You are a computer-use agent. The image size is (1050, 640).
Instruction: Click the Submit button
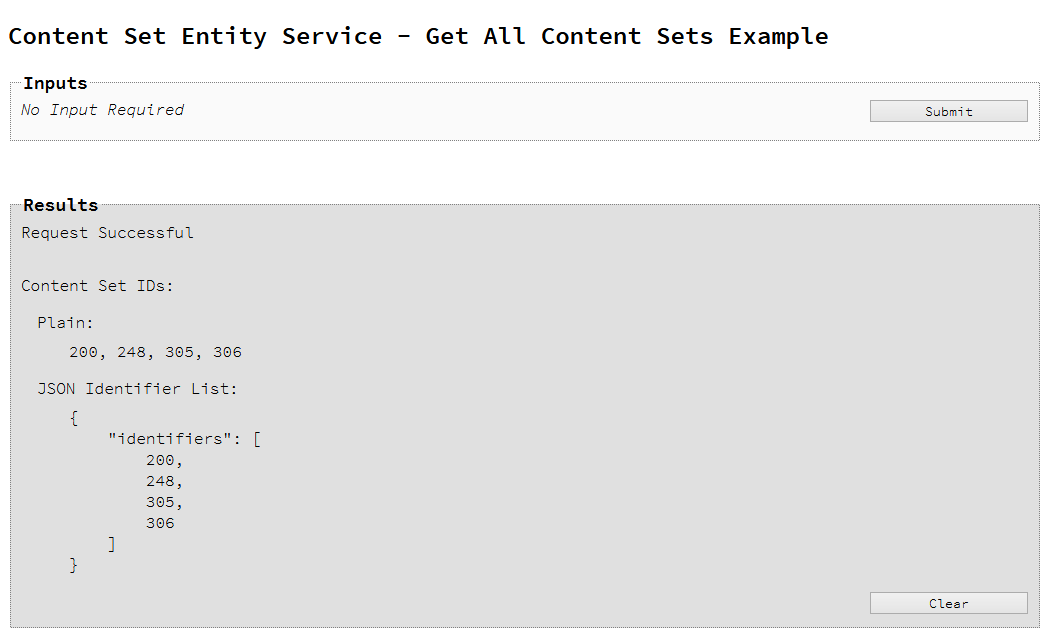(948, 111)
